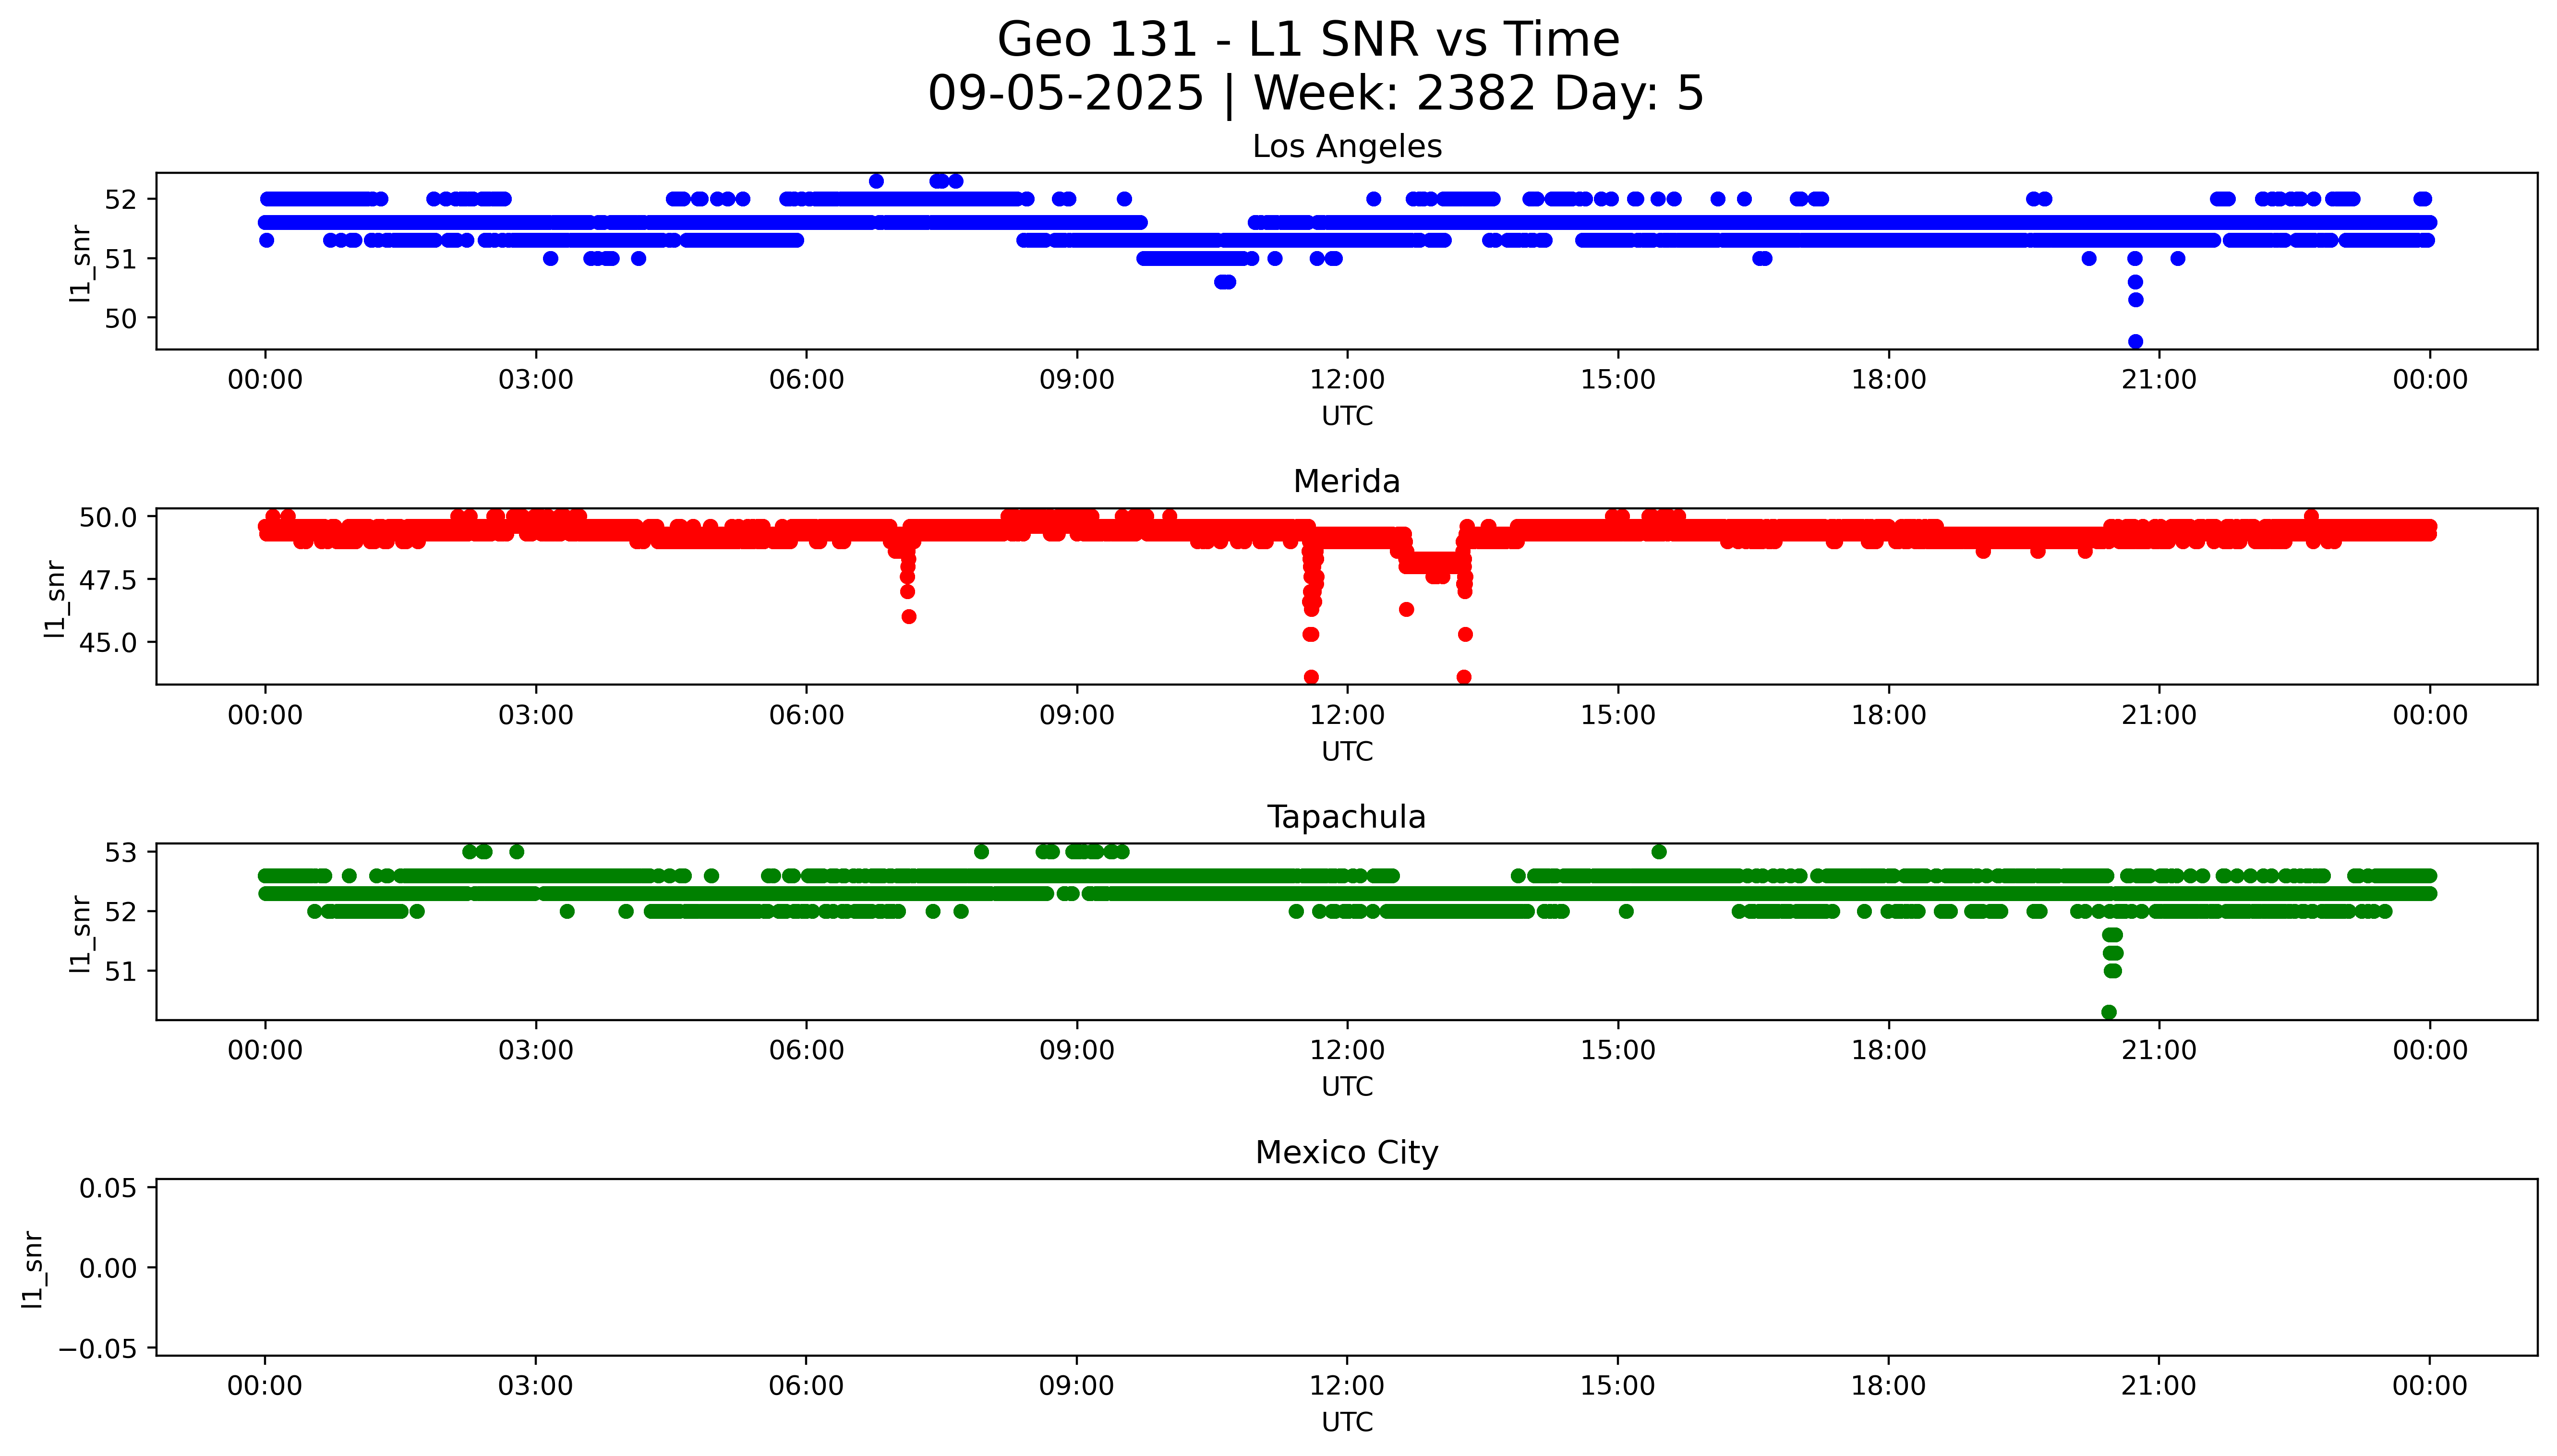The image size is (2557, 1456).
Task: Click the 'Merida' subplot title
Action: coord(1346,482)
